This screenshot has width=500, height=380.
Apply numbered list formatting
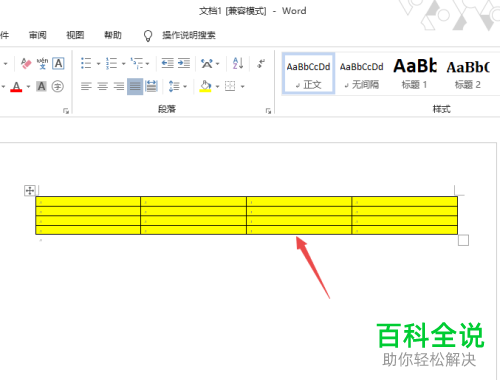click(x=111, y=63)
